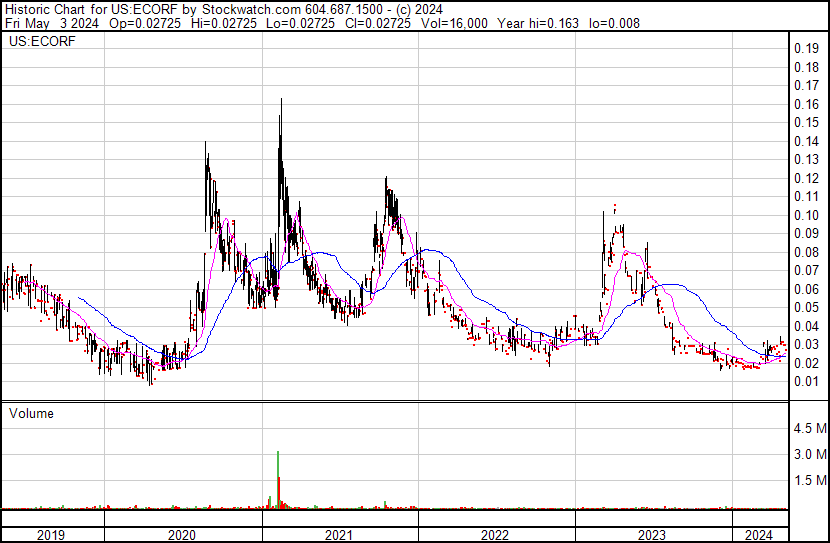
Task: Click the Year hi=0.163 value
Action: click(x=538, y=23)
